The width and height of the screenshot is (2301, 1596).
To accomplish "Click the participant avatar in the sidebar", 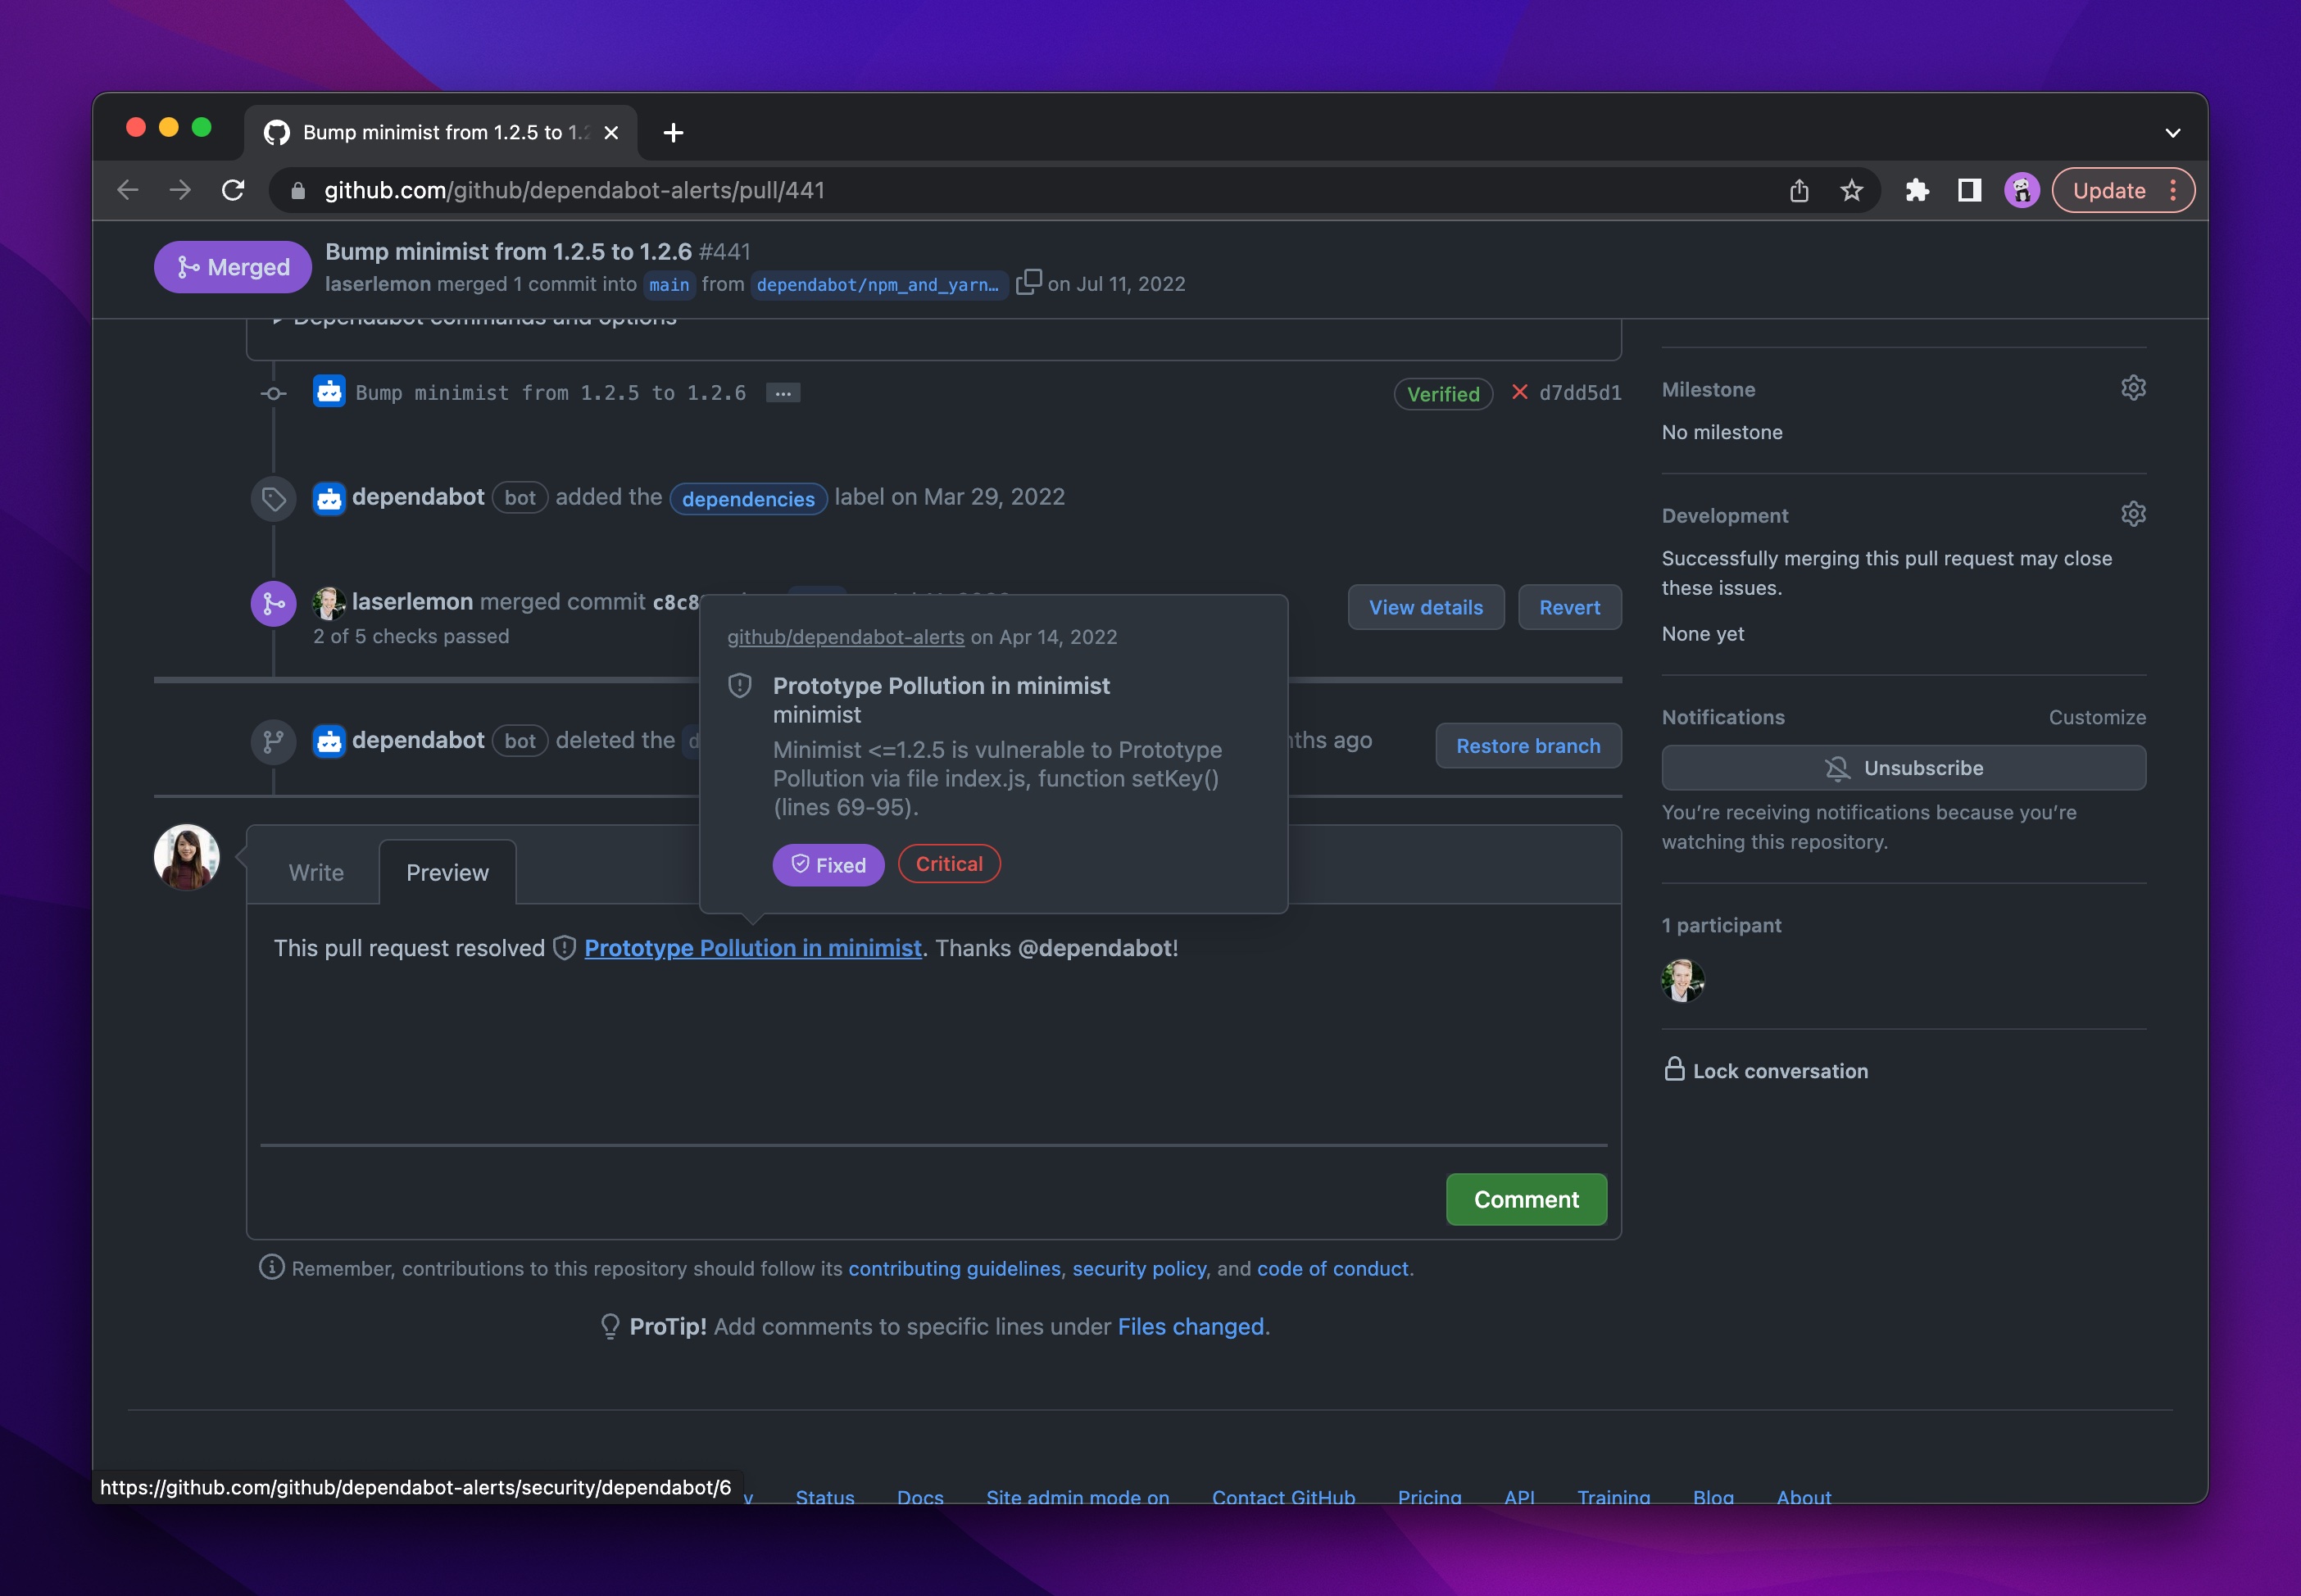I will [x=1684, y=980].
